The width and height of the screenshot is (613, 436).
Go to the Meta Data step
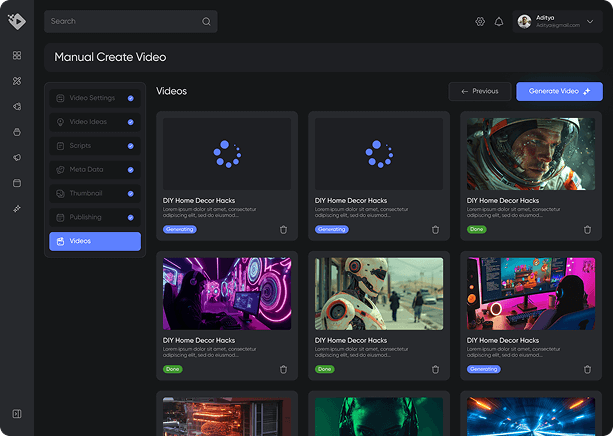coord(95,170)
